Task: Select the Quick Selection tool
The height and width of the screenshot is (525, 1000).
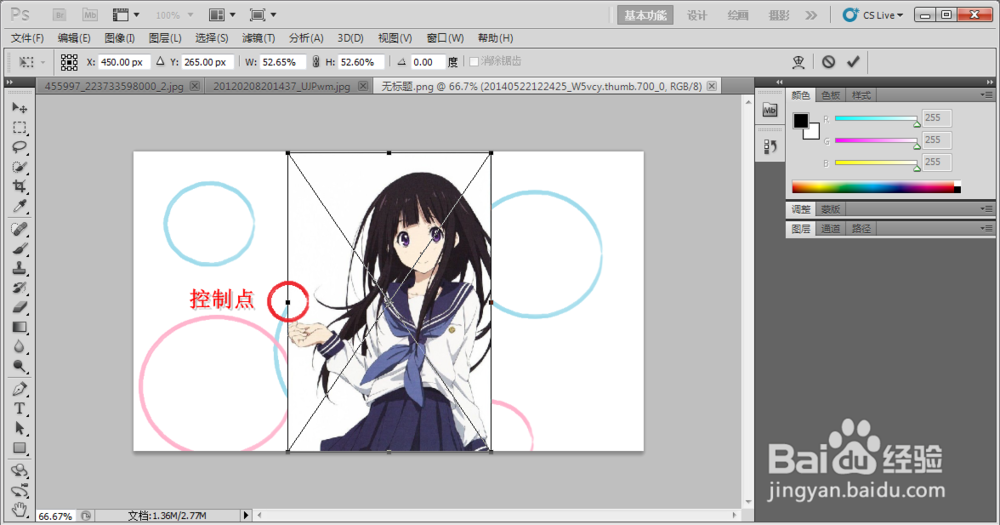Action: [20, 167]
